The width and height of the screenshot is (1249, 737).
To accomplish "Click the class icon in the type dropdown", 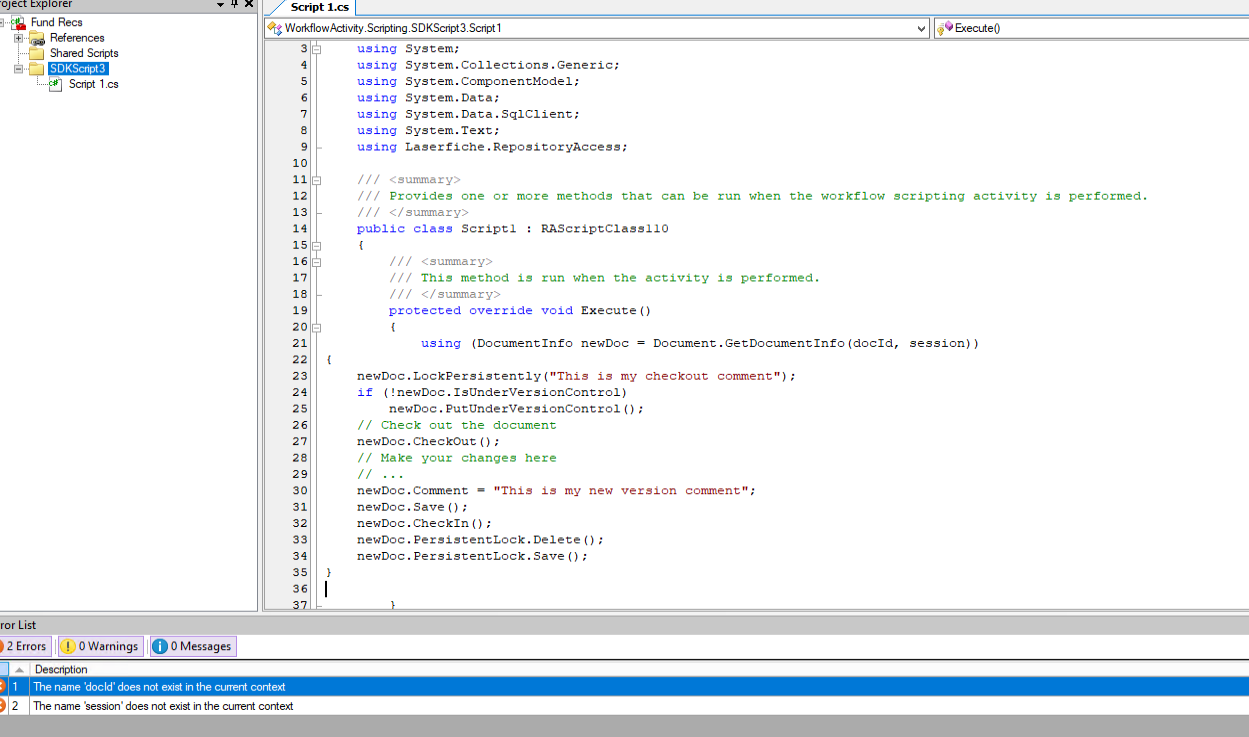I will (x=275, y=28).
